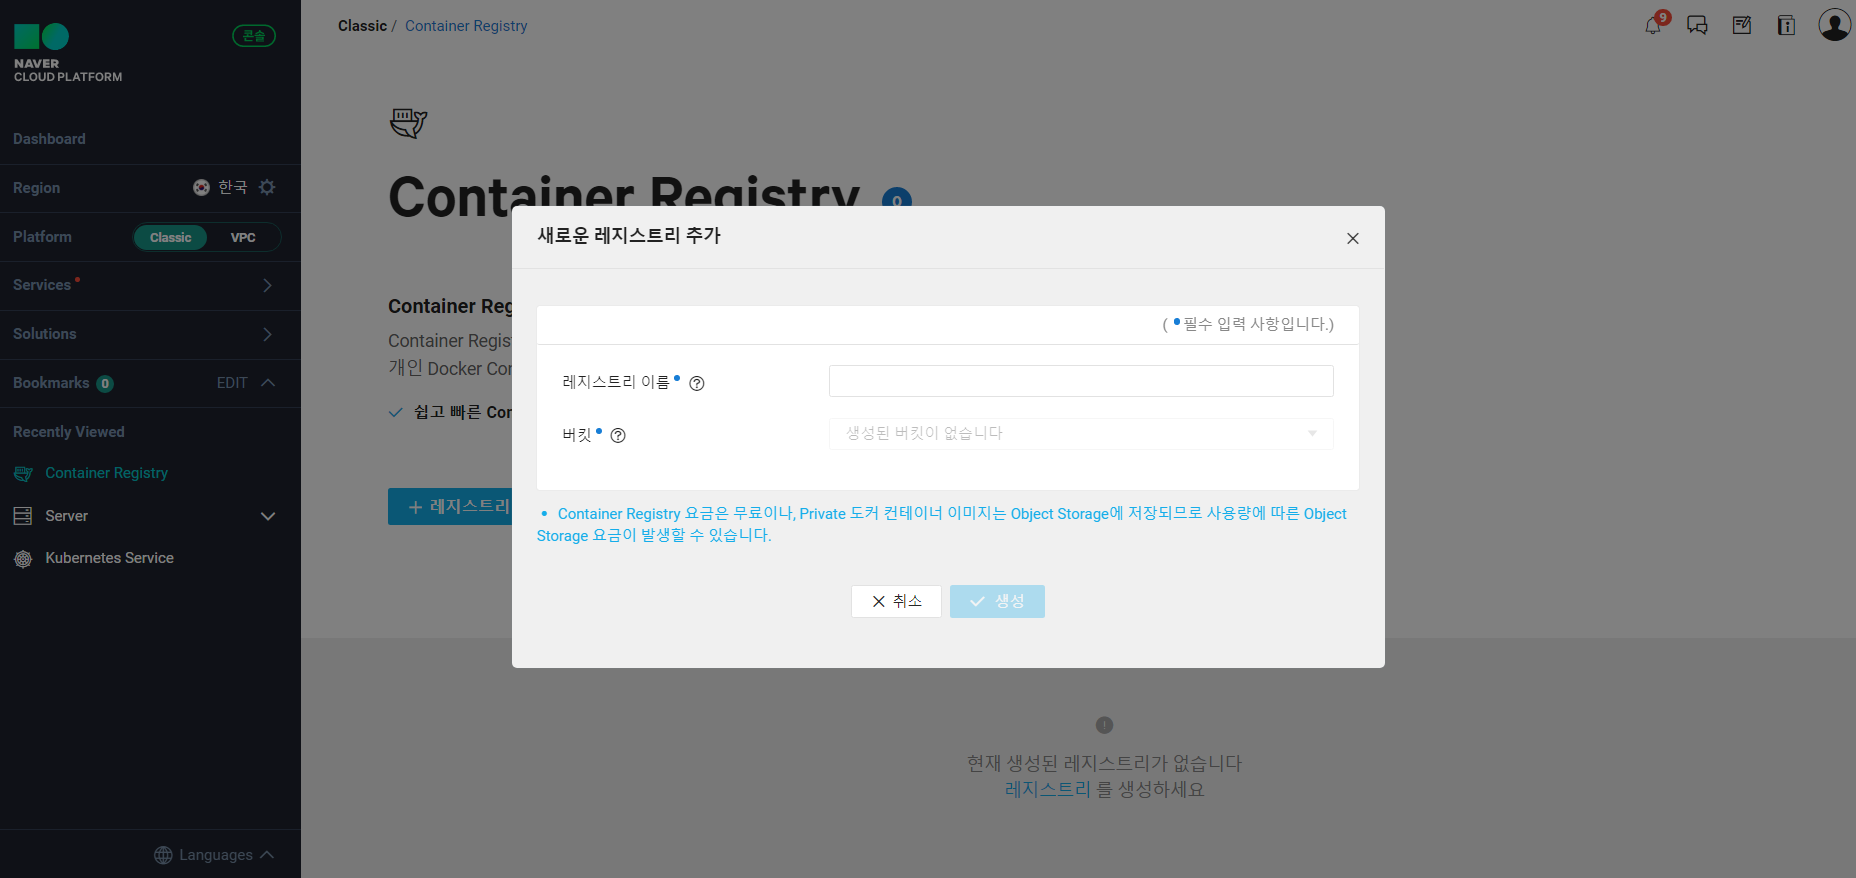Screen dimensions: 1856x878
Task: Open the user profile avatar
Action: coord(1834,25)
